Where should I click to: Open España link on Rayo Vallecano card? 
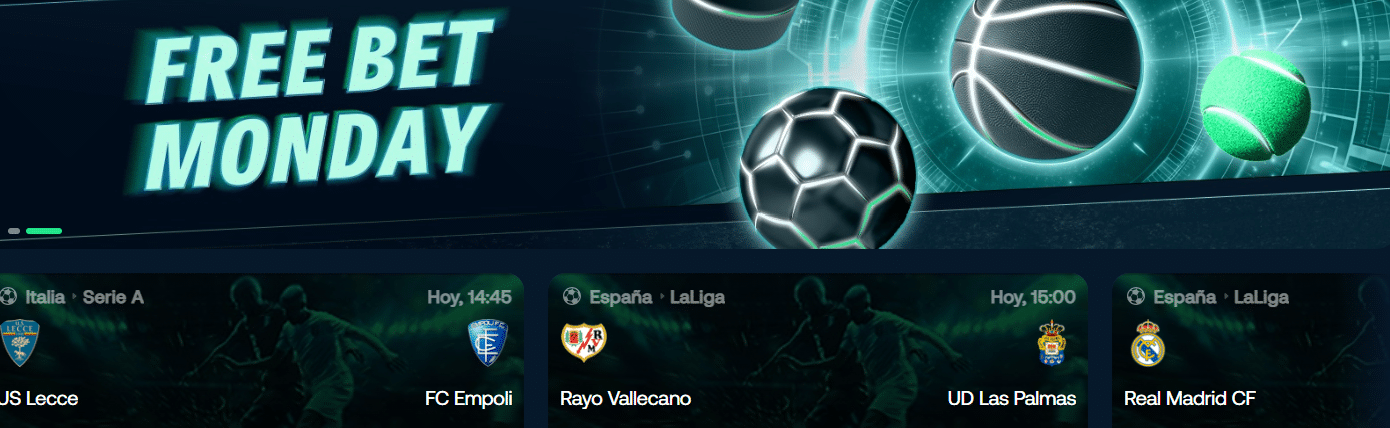[620, 297]
